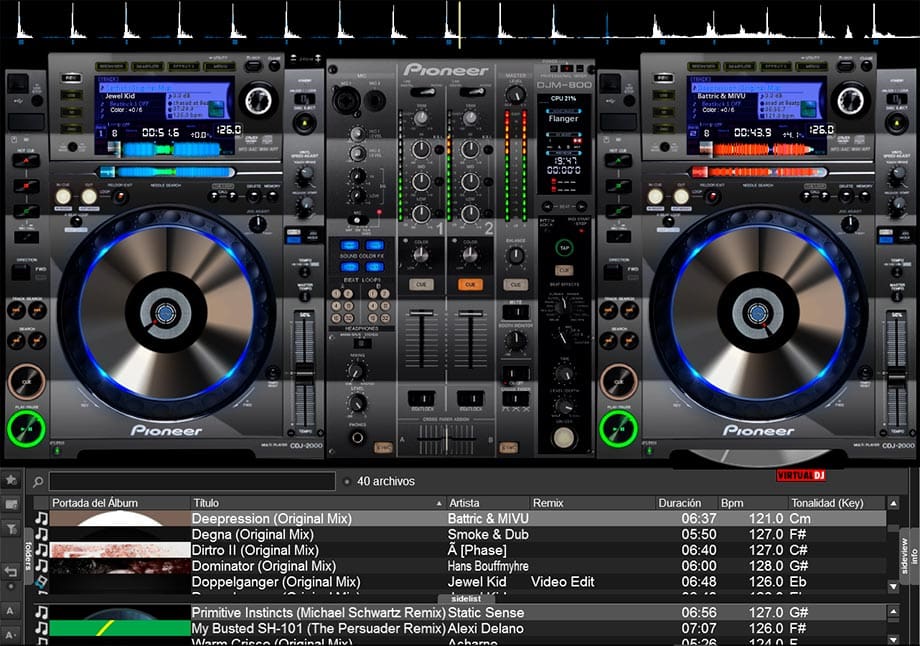This screenshot has width=920, height=646.
Task: Toggle the Master CUE button
Action: point(515,285)
